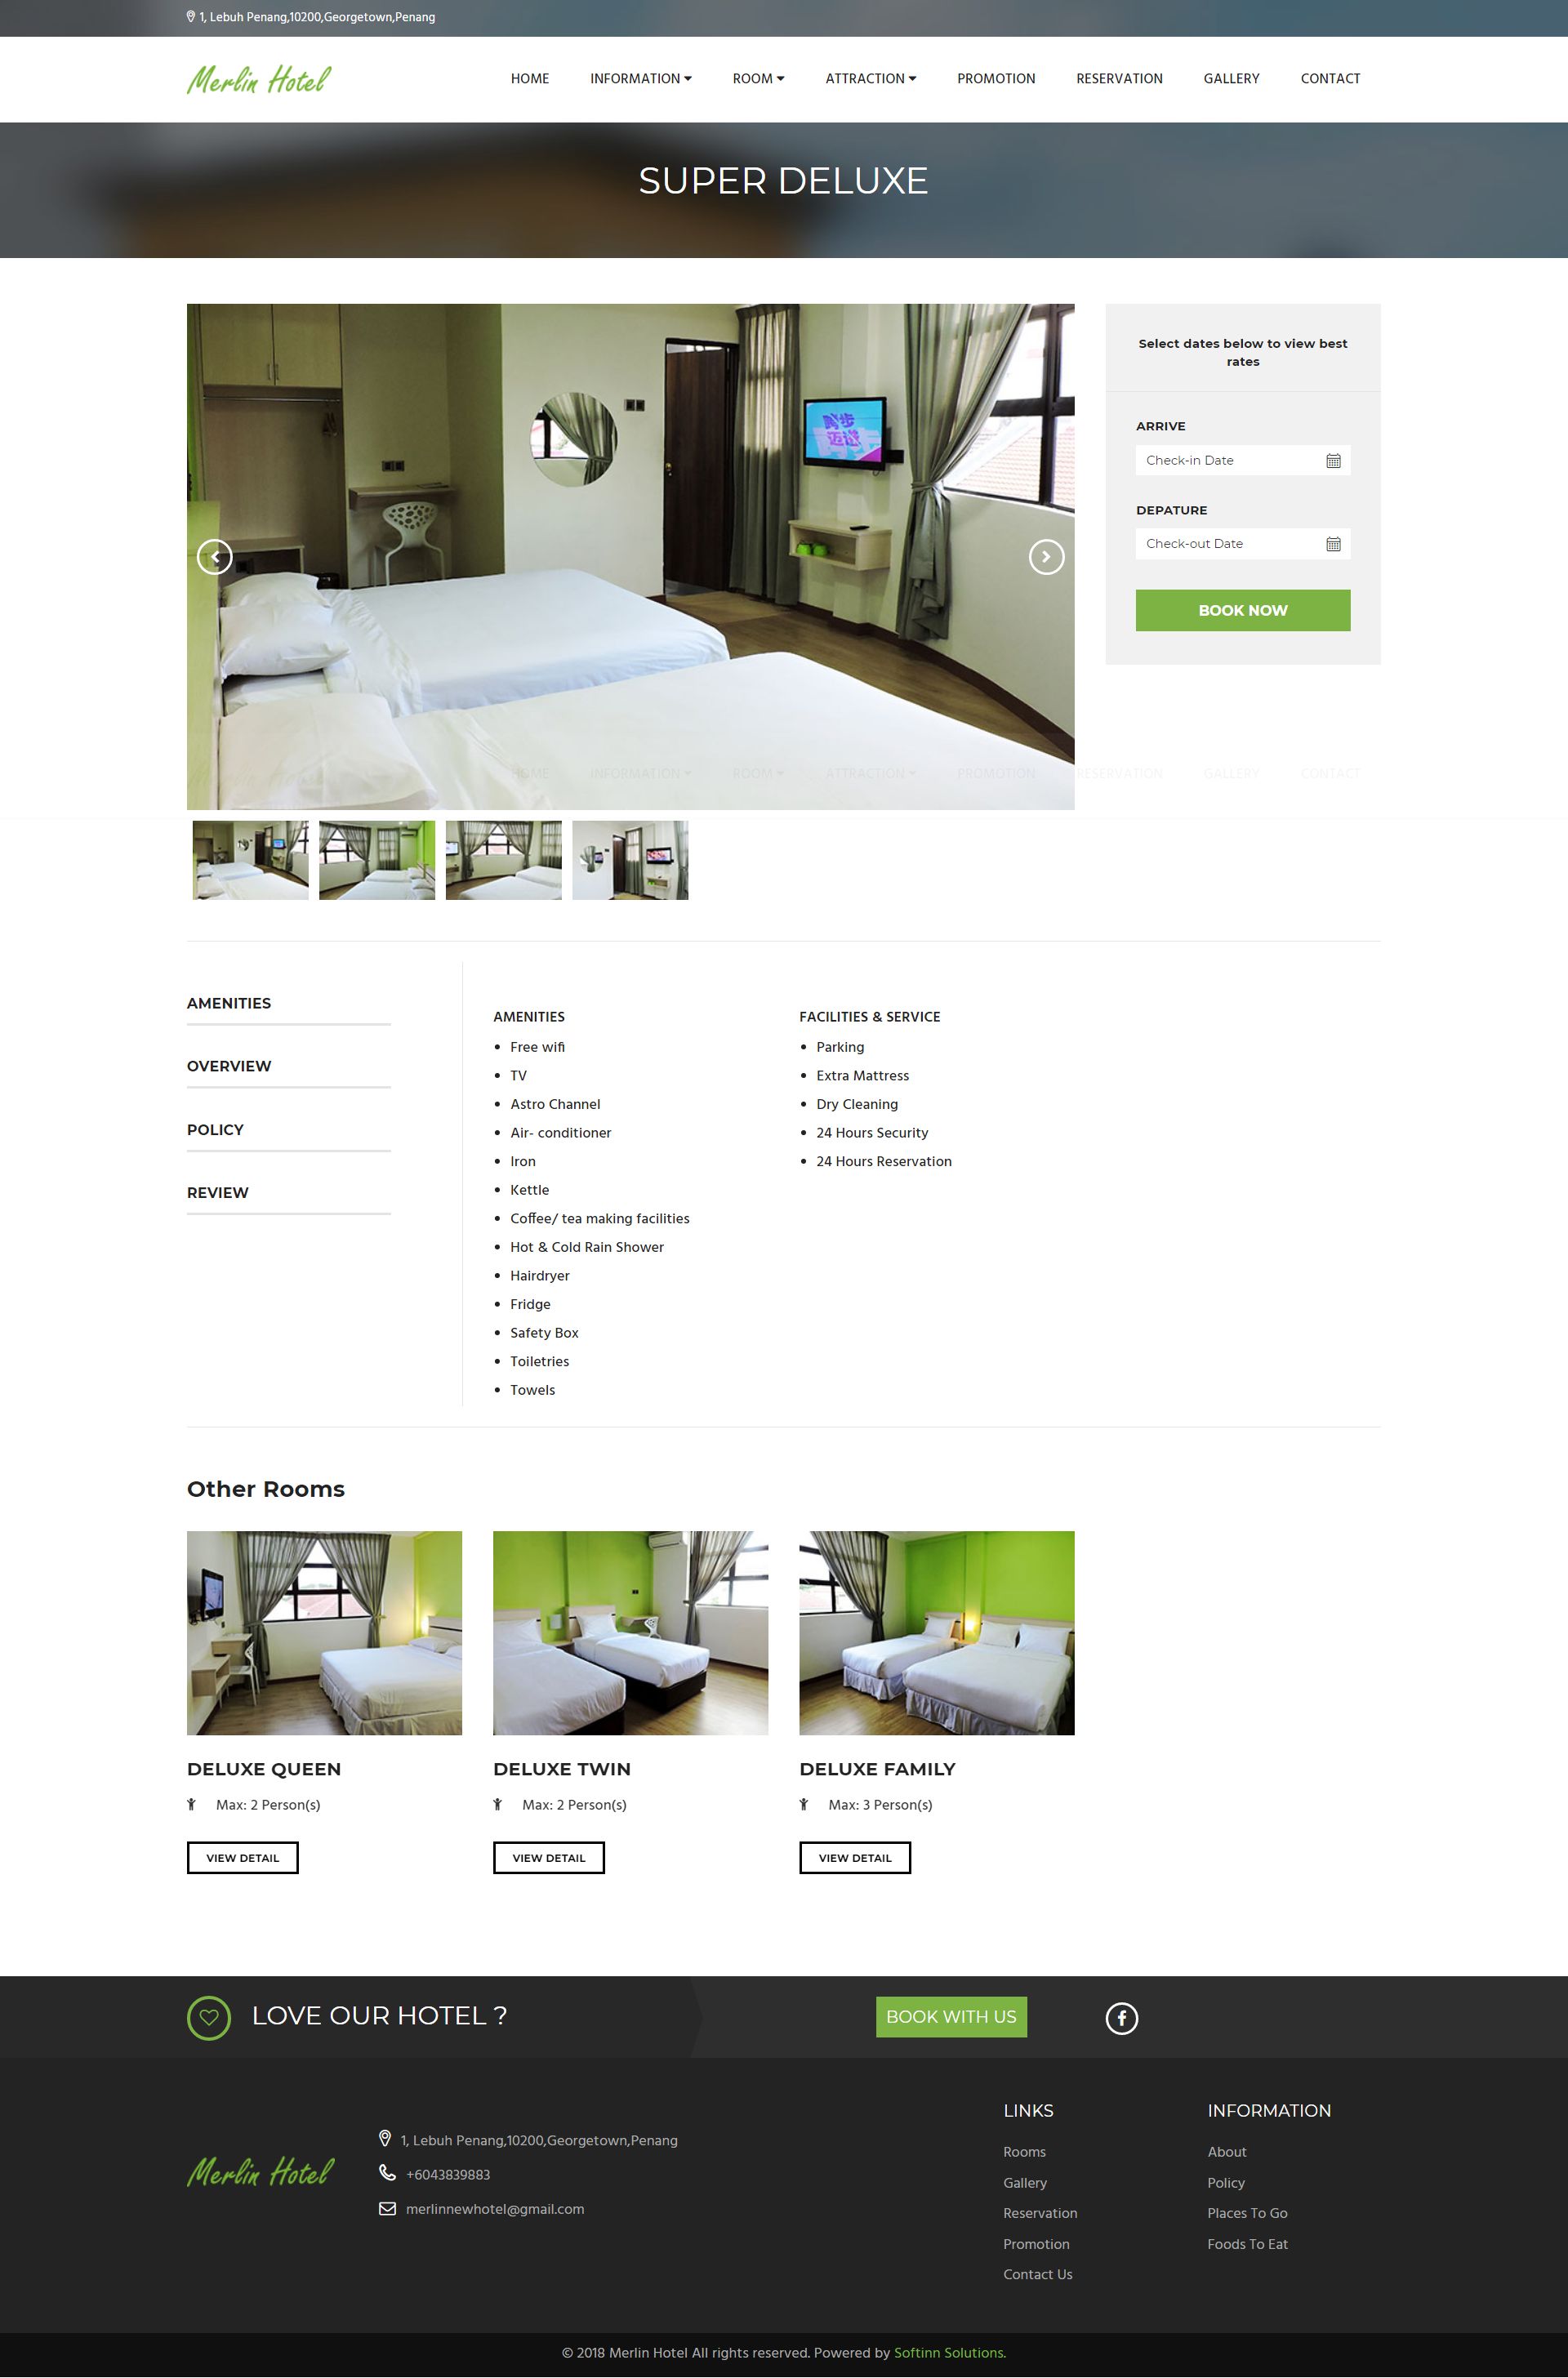Image resolution: width=1568 pixels, height=2378 pixels.
Task: Click the right arrow carousel navigation icon
Action: click(x=1045, y=556)
